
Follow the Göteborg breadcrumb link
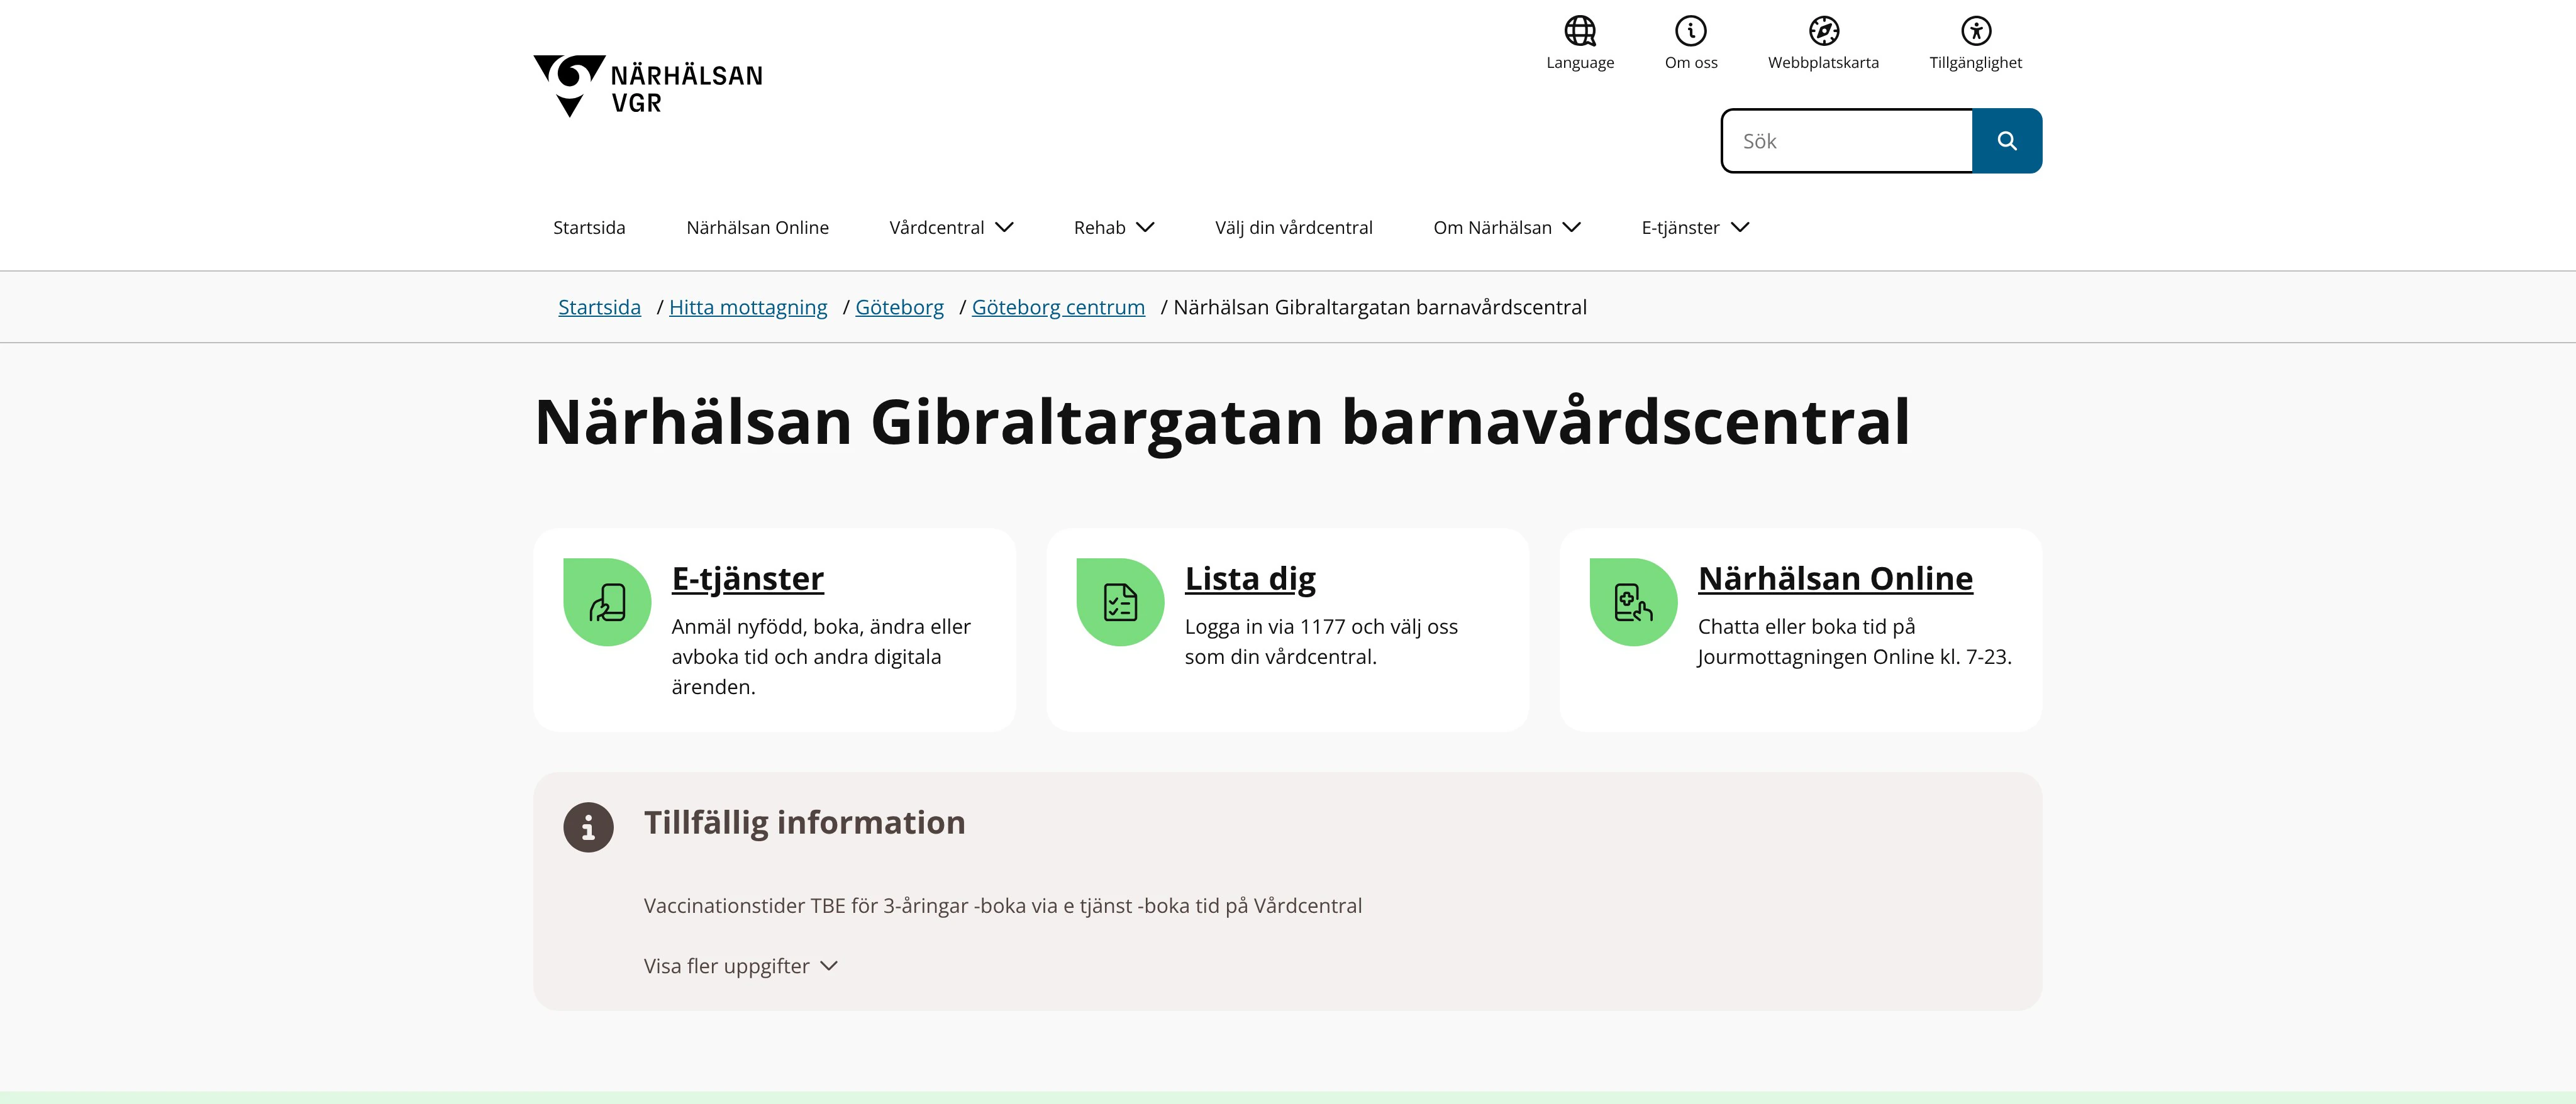coord(899,307)
